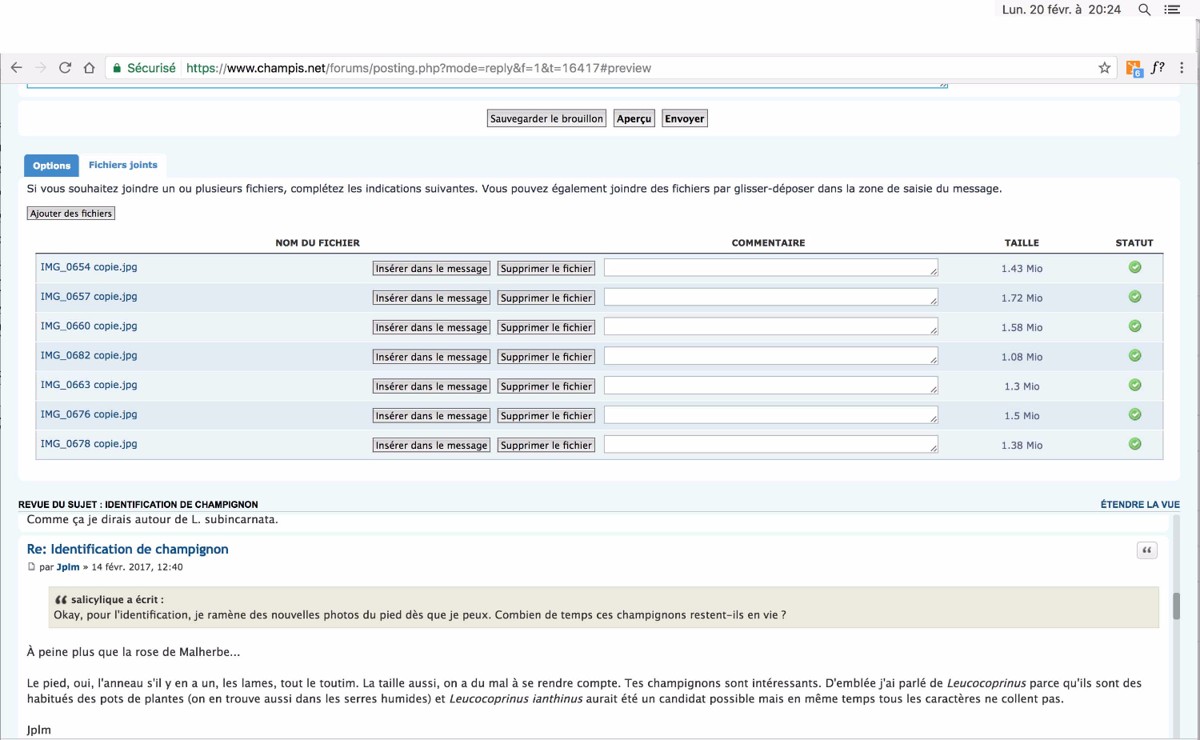Image resolution: width=1200 pixels, height=740 pixels.
Task: Open Chrome three-dot menu
Action: (1182, 68)
